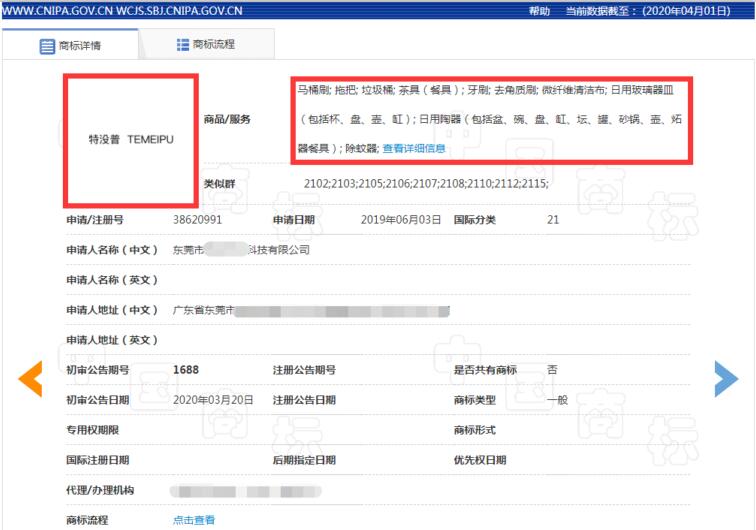Select the 申请/注册号 label
This screenshot has width=756, height=530.
(94, 220)
